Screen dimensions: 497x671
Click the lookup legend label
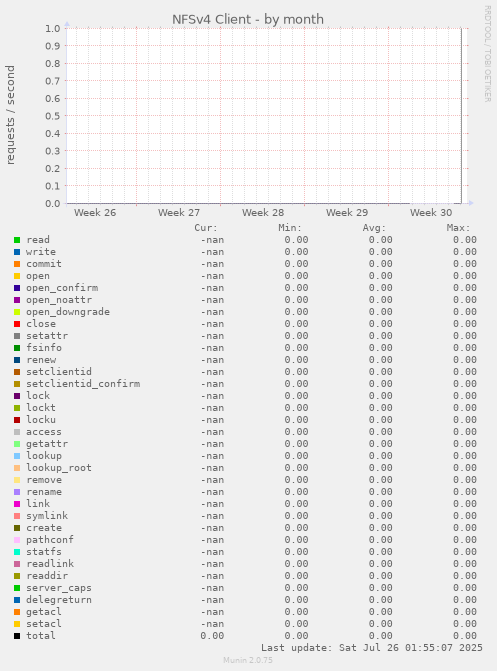[x=44, y=456]
